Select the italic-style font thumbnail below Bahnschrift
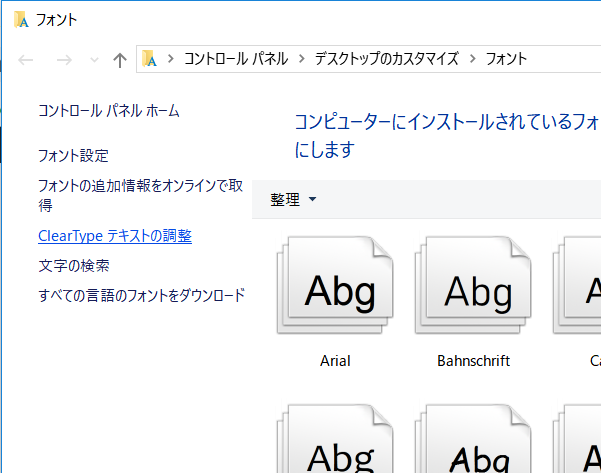 (473, 438)
